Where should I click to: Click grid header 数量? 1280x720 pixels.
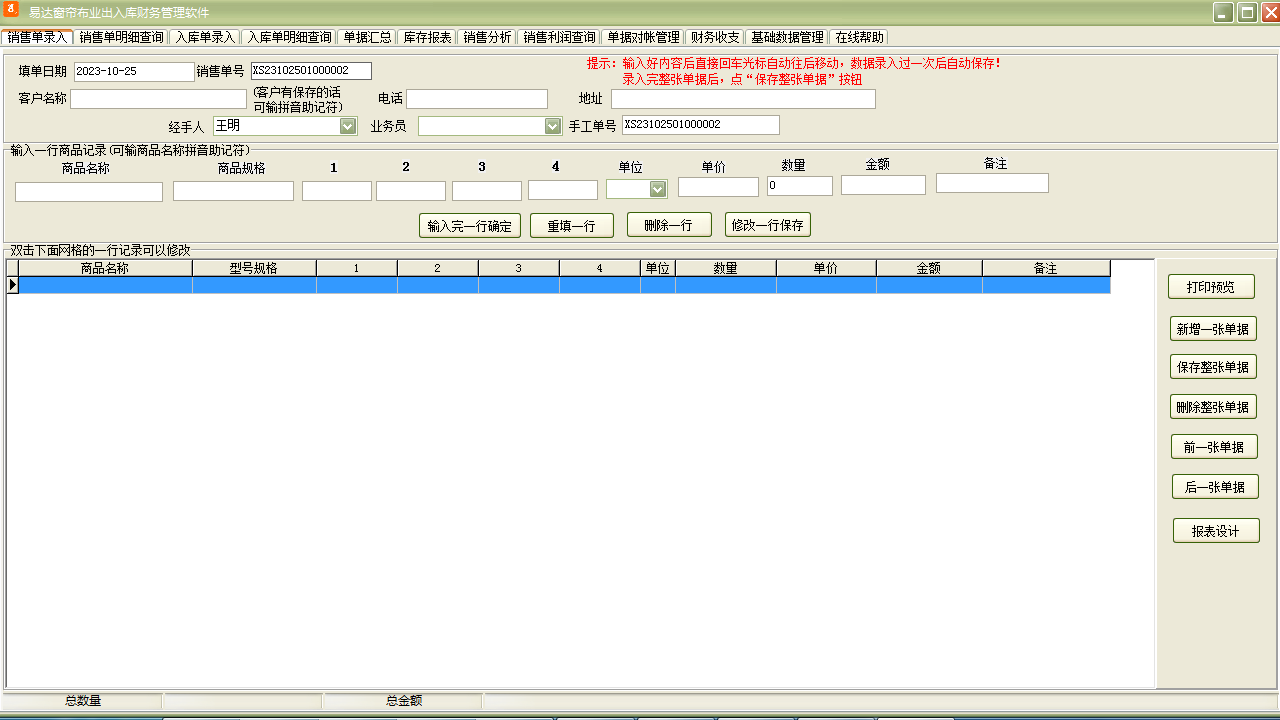click(x=726, y=268)
